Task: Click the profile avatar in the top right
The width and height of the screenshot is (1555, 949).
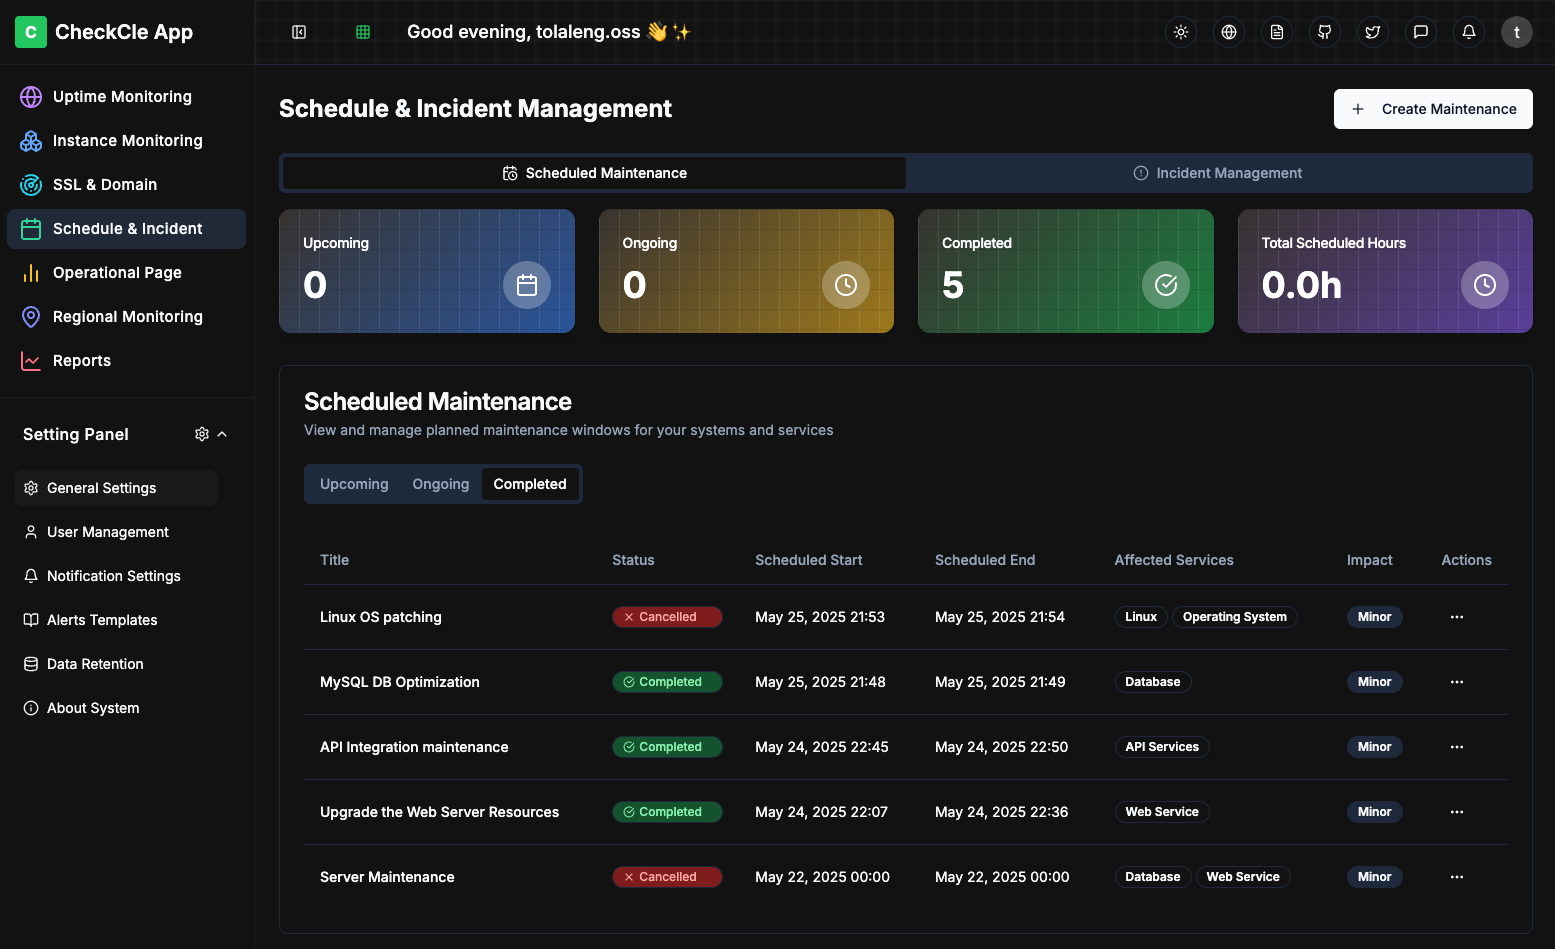Action: 1516,31
